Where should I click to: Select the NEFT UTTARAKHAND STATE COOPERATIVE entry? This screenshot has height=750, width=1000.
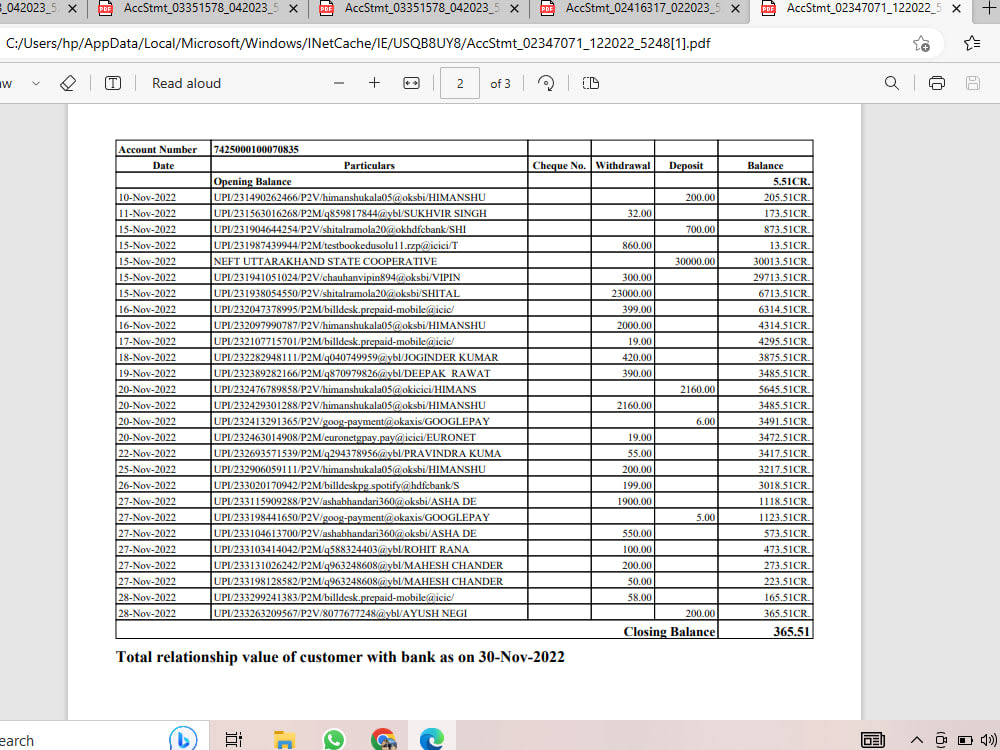click(x=325, y=261)
